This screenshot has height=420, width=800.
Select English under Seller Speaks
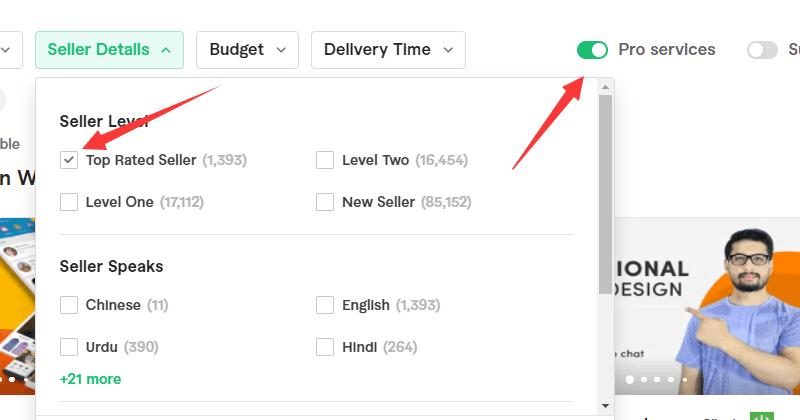click(x=325, y=305)
